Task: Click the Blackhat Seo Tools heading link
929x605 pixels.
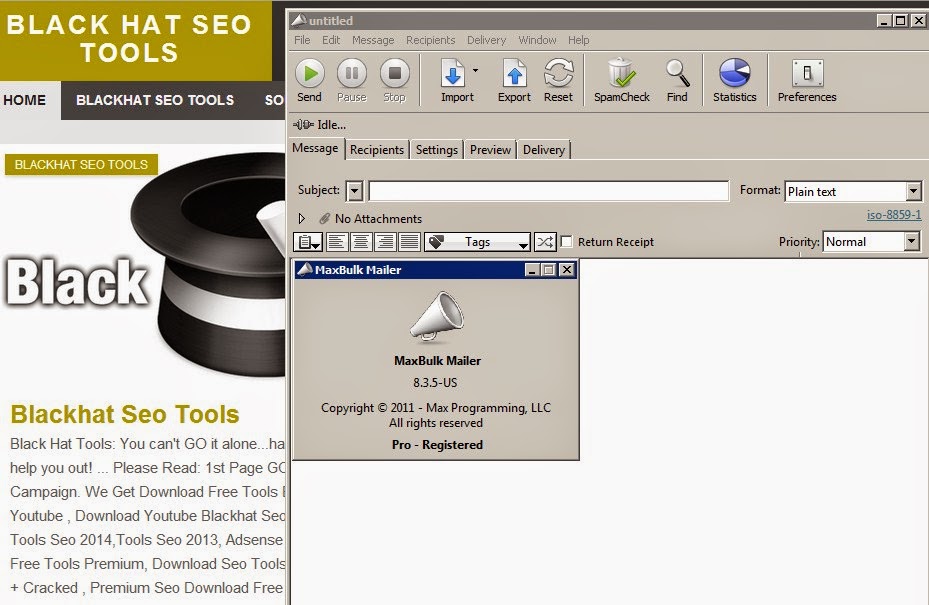Action: (x=125, y=414)
